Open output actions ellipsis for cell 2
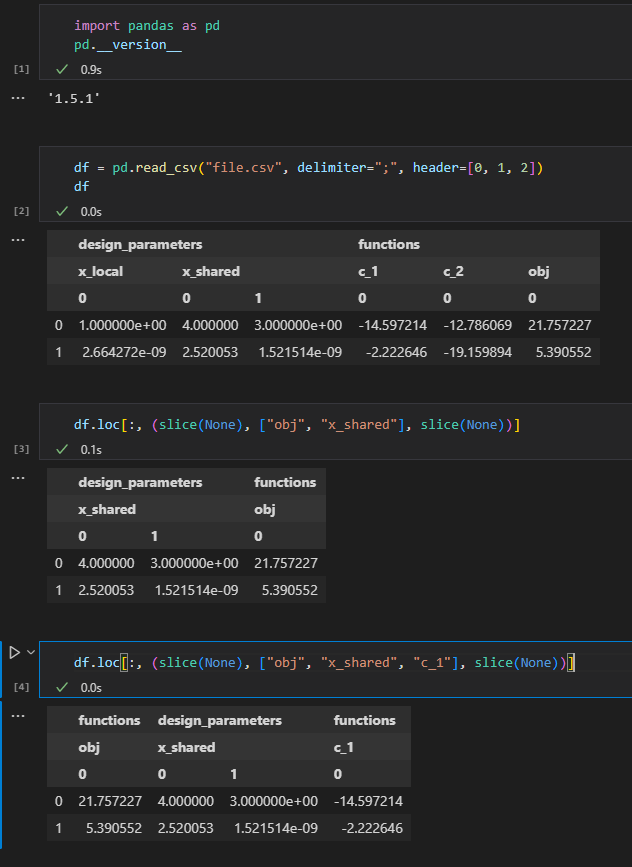 pyautogui.click(x=18, y=240)
